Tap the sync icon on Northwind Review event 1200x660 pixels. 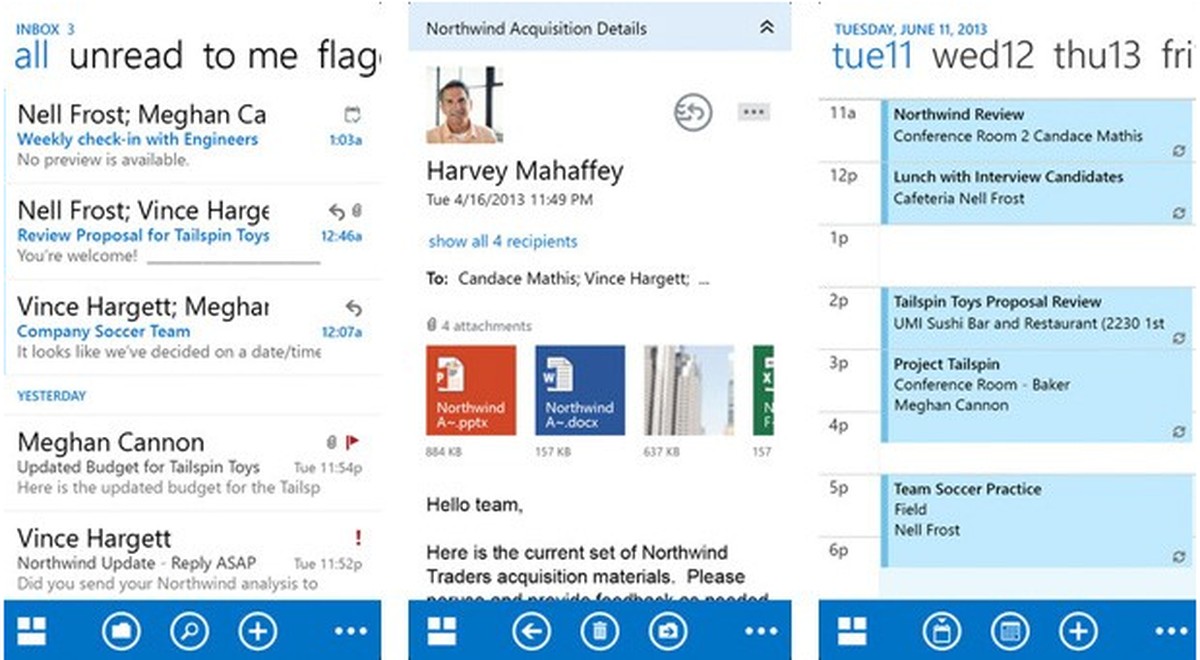coord(1177,151)
